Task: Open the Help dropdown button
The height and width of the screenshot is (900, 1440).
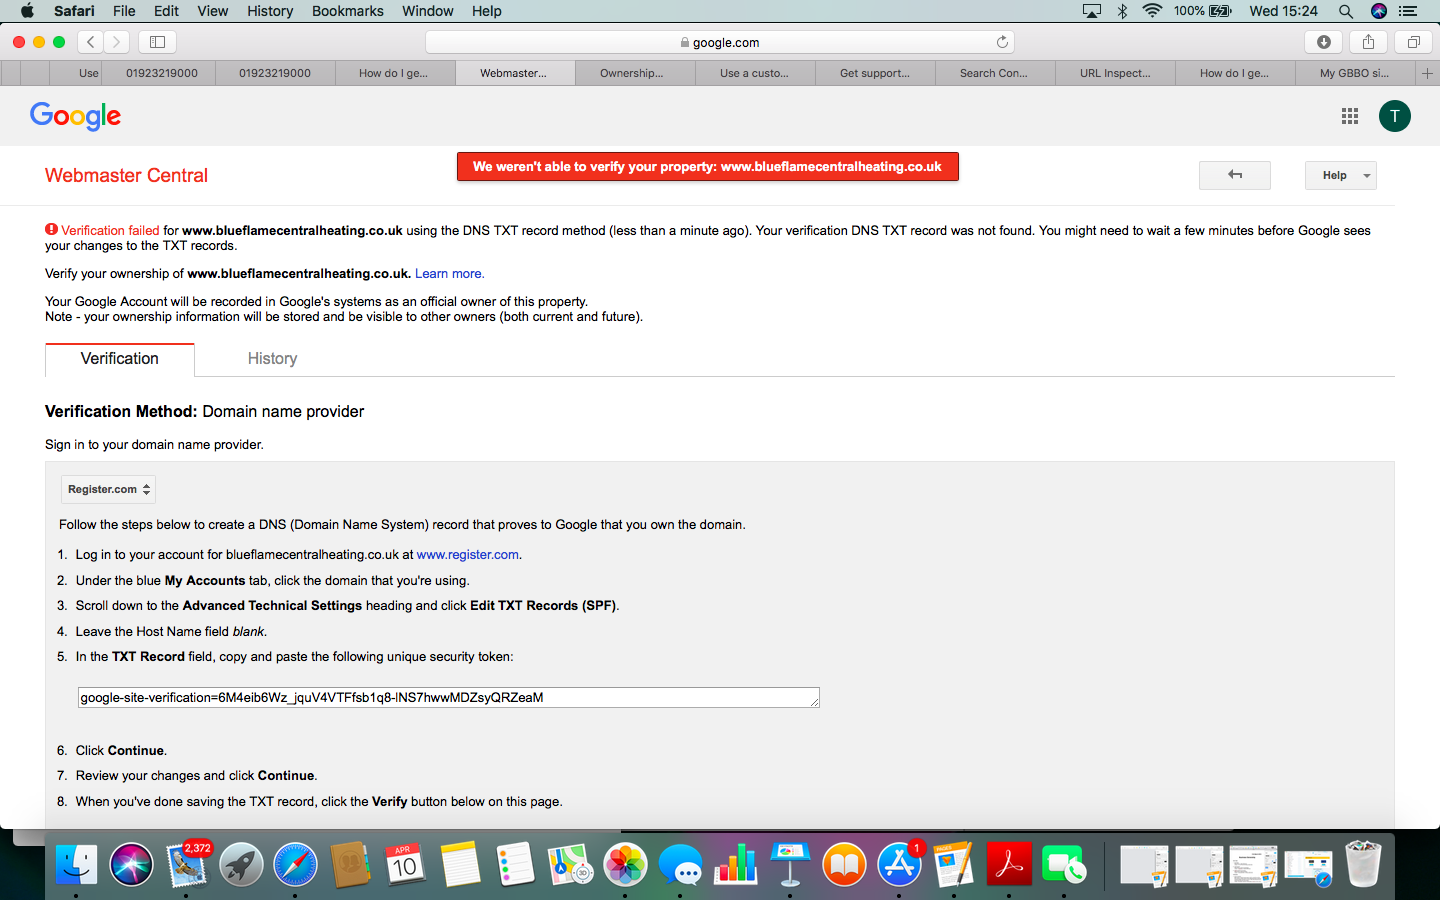Action: pyautogui.click(x=1341, y=175)
